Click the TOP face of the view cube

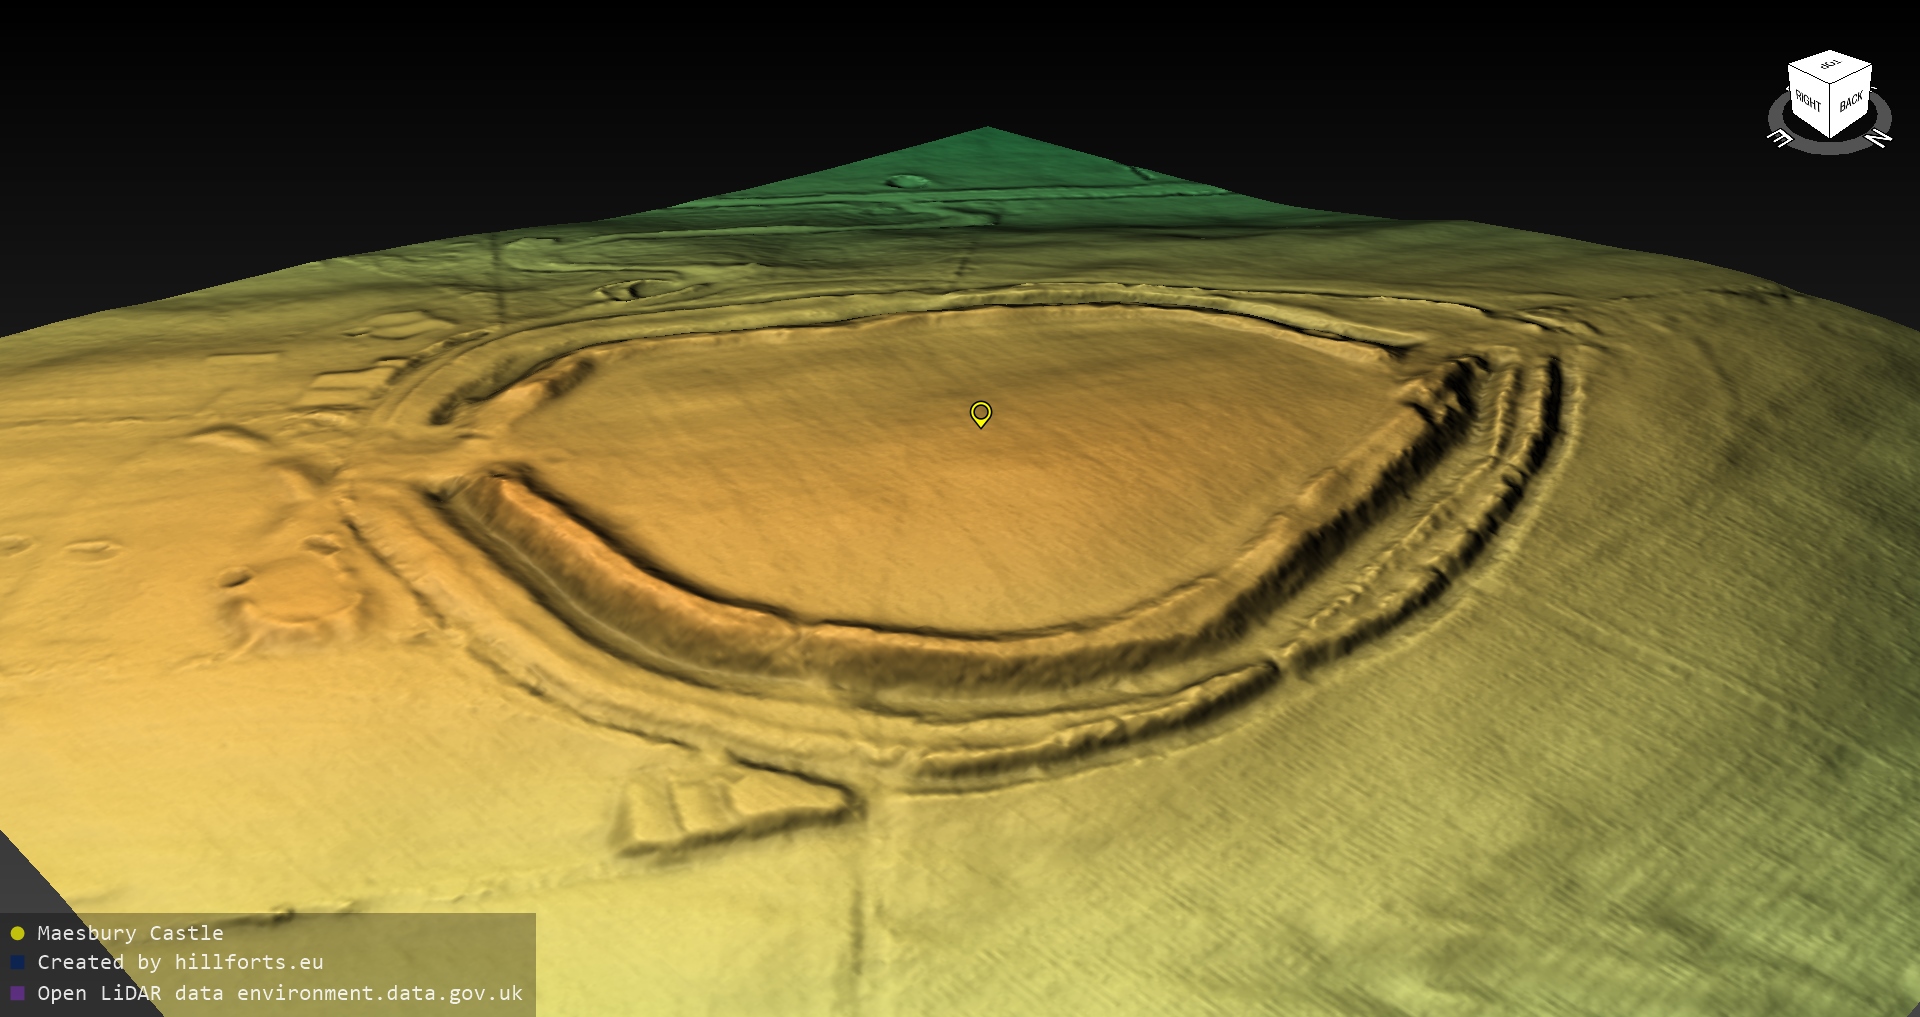(x=1829, y=66)
